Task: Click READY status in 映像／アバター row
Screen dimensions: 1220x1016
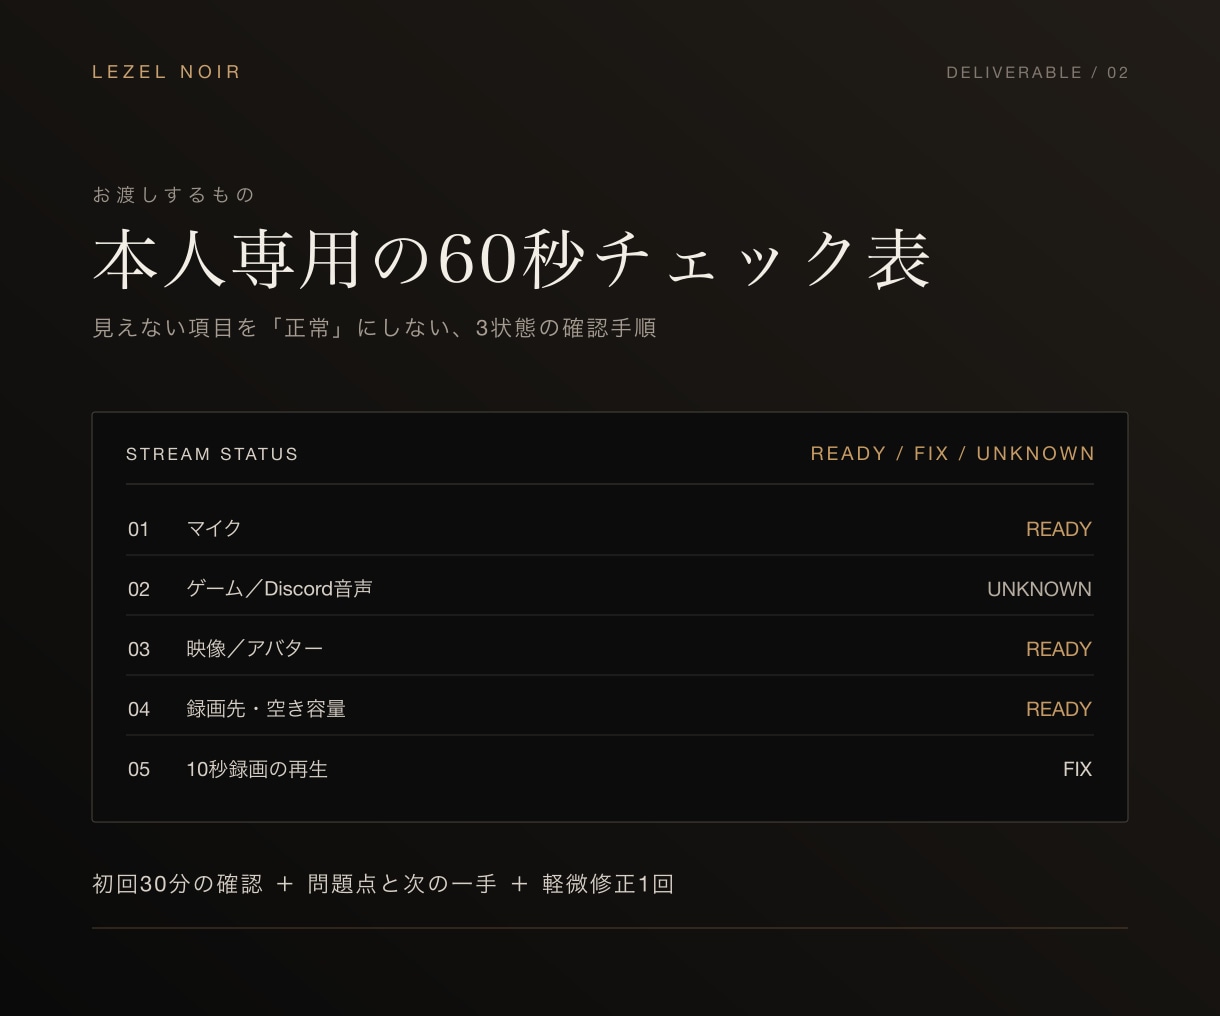Action: [x=1058, y=649]
